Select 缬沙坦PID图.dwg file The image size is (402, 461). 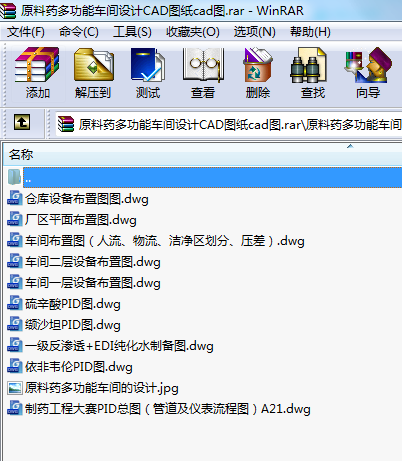[72, 325]
